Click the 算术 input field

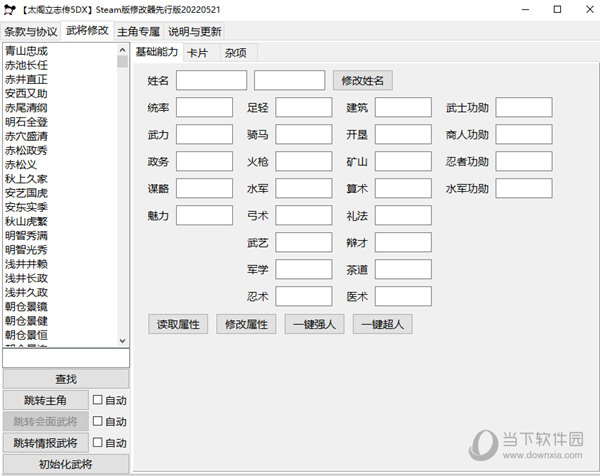403,188
